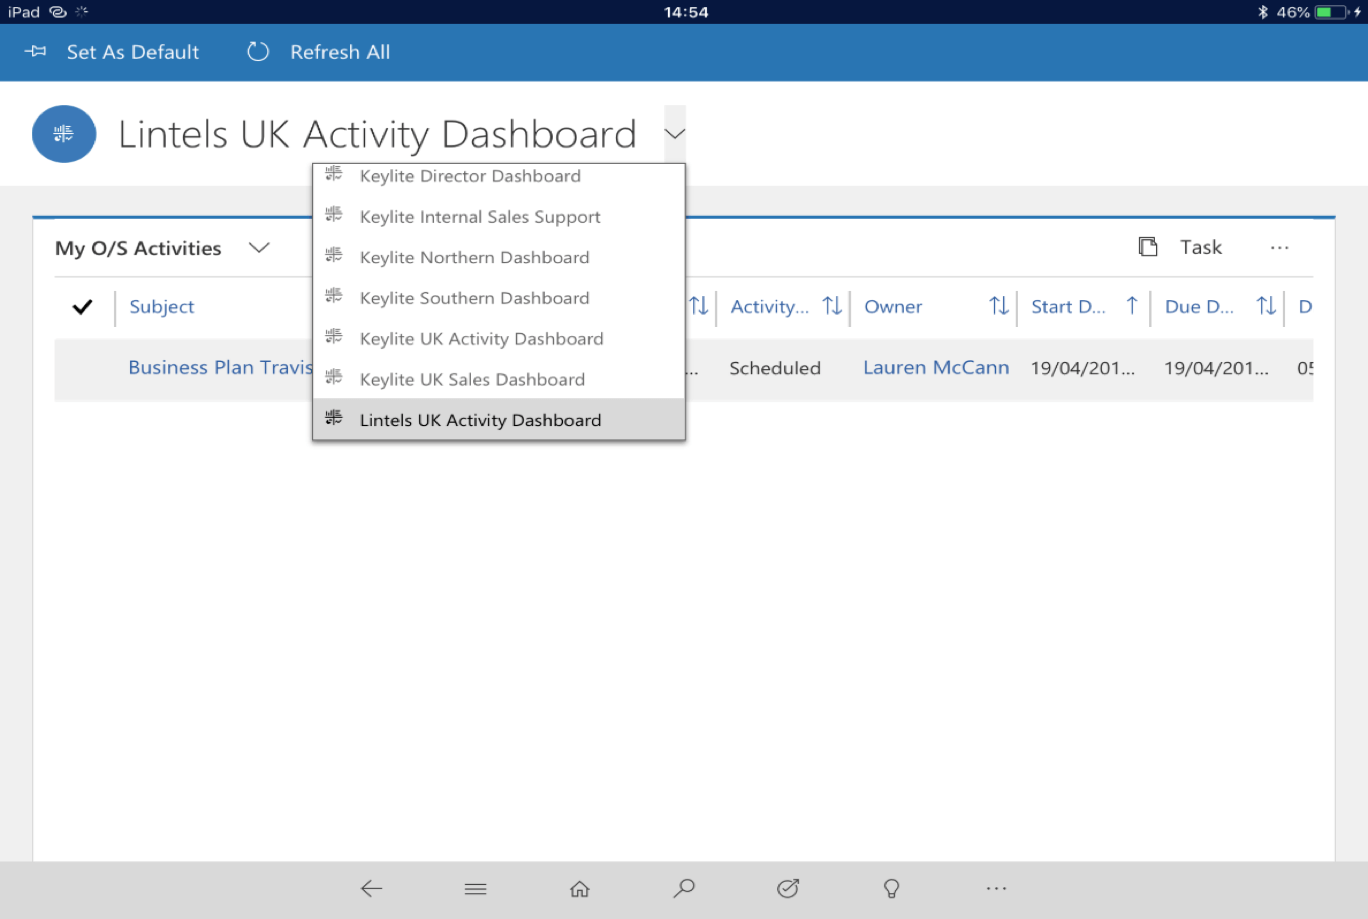Choose Keylite Southern Dashboard

pyautogui.click(x=499, y=298)
